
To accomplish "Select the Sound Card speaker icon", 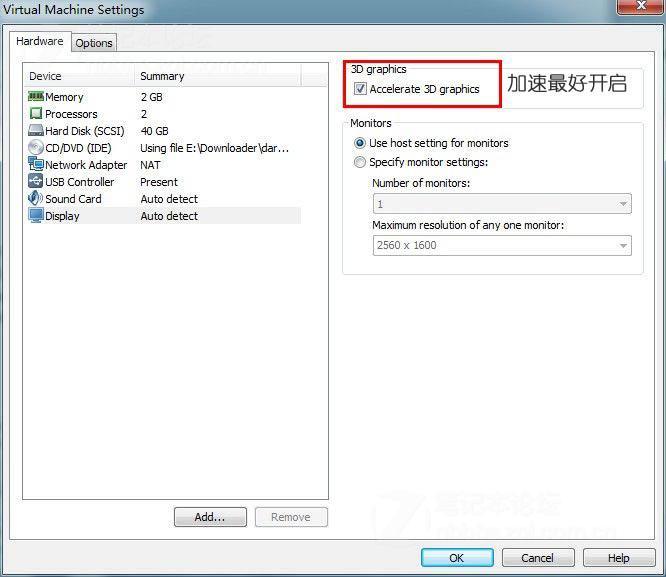I will pos(36,199).
